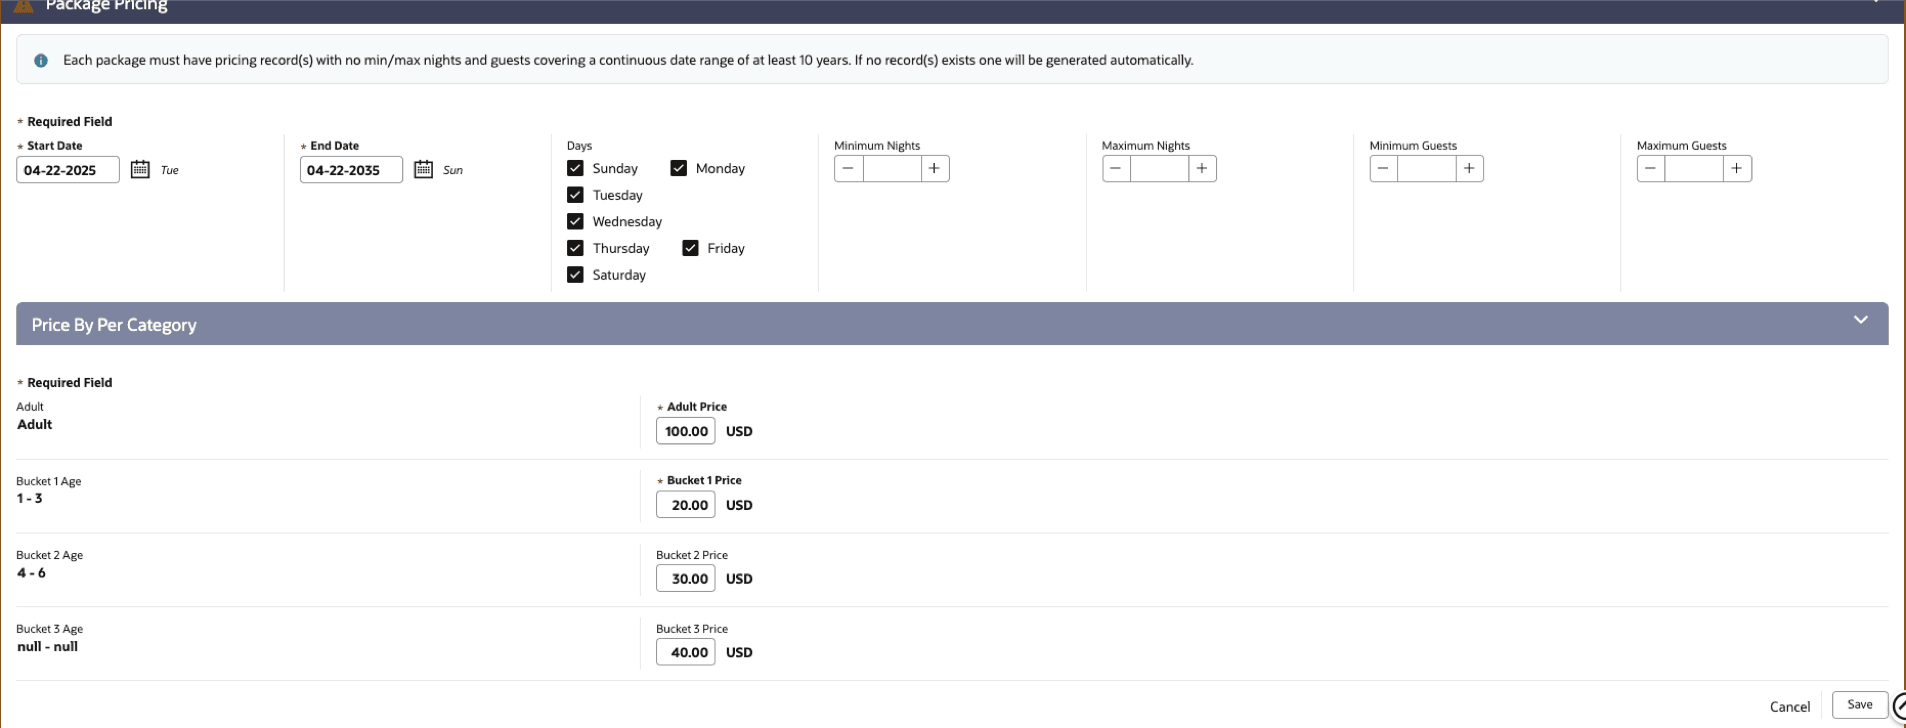
Task: Select the 'null - null' Bucket 3 age text
Action: point(48,647)
